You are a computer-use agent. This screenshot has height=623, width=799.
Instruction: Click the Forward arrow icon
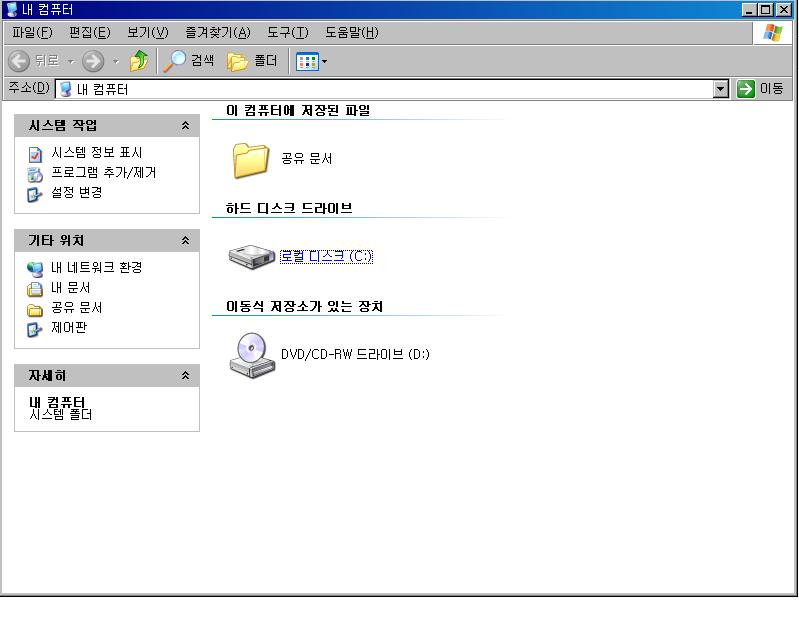[x=93, y=61]
